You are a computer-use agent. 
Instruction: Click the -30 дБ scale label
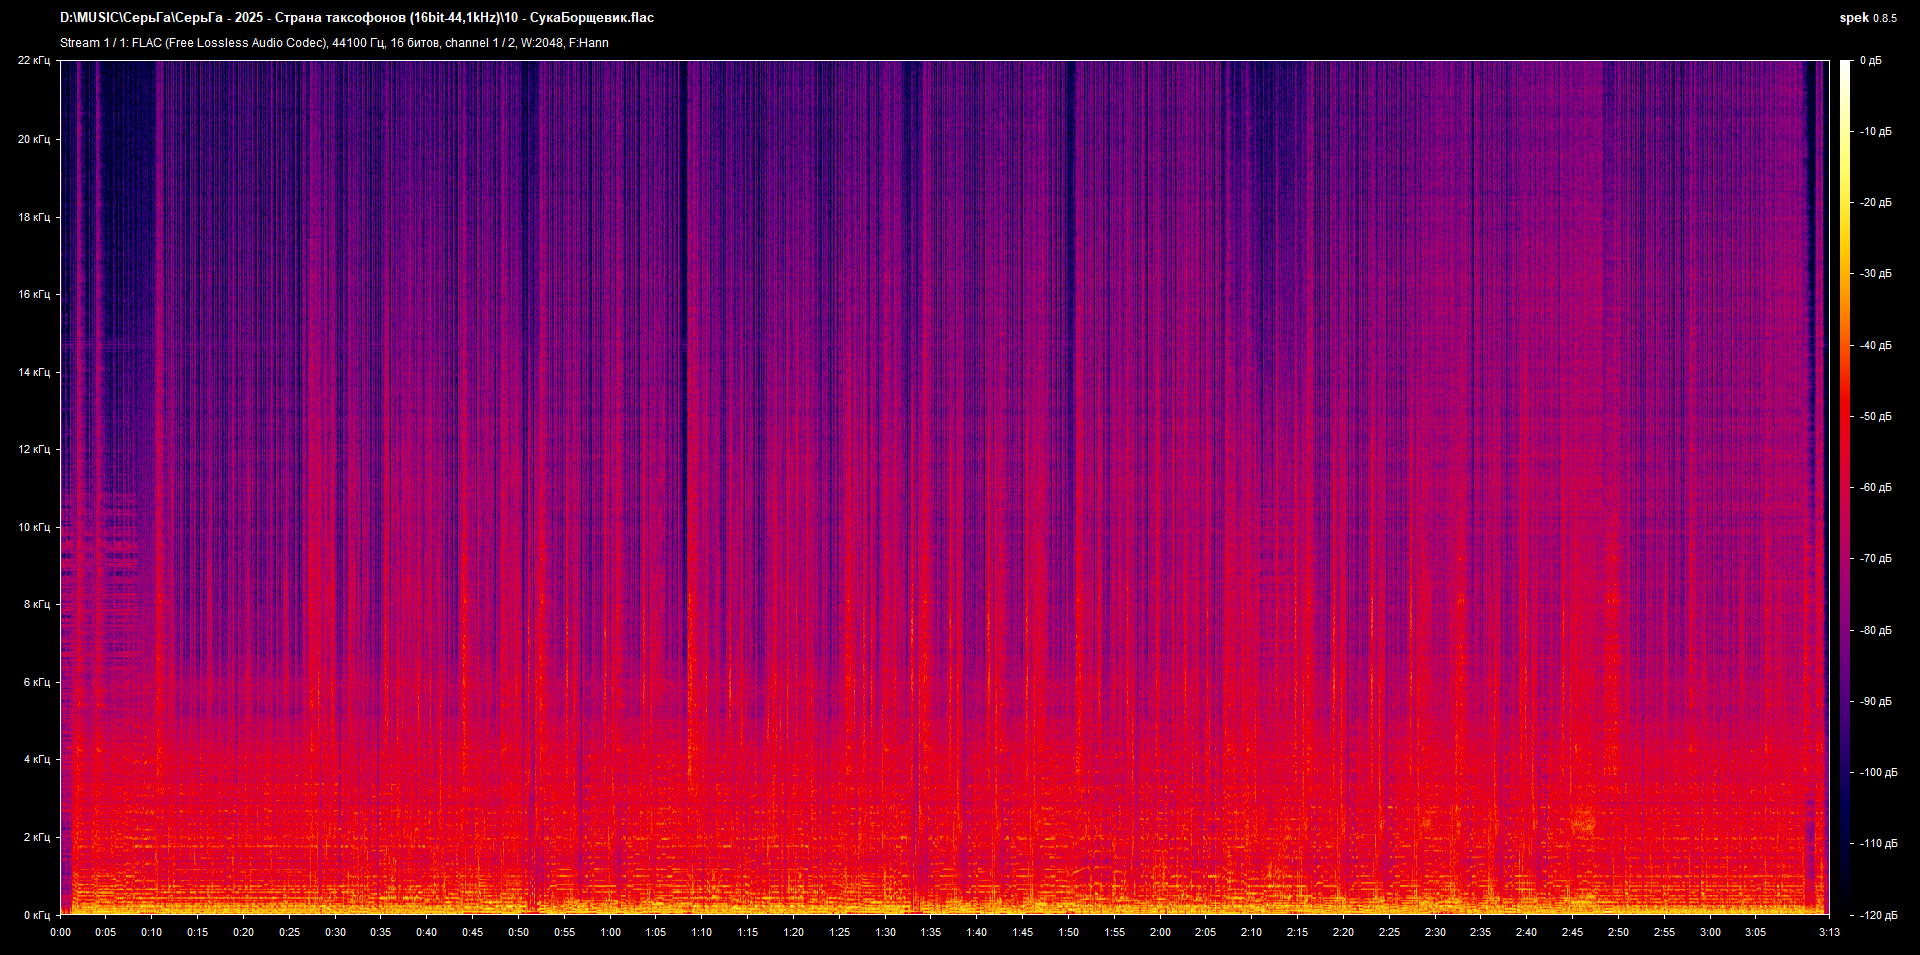(1875, 274)
